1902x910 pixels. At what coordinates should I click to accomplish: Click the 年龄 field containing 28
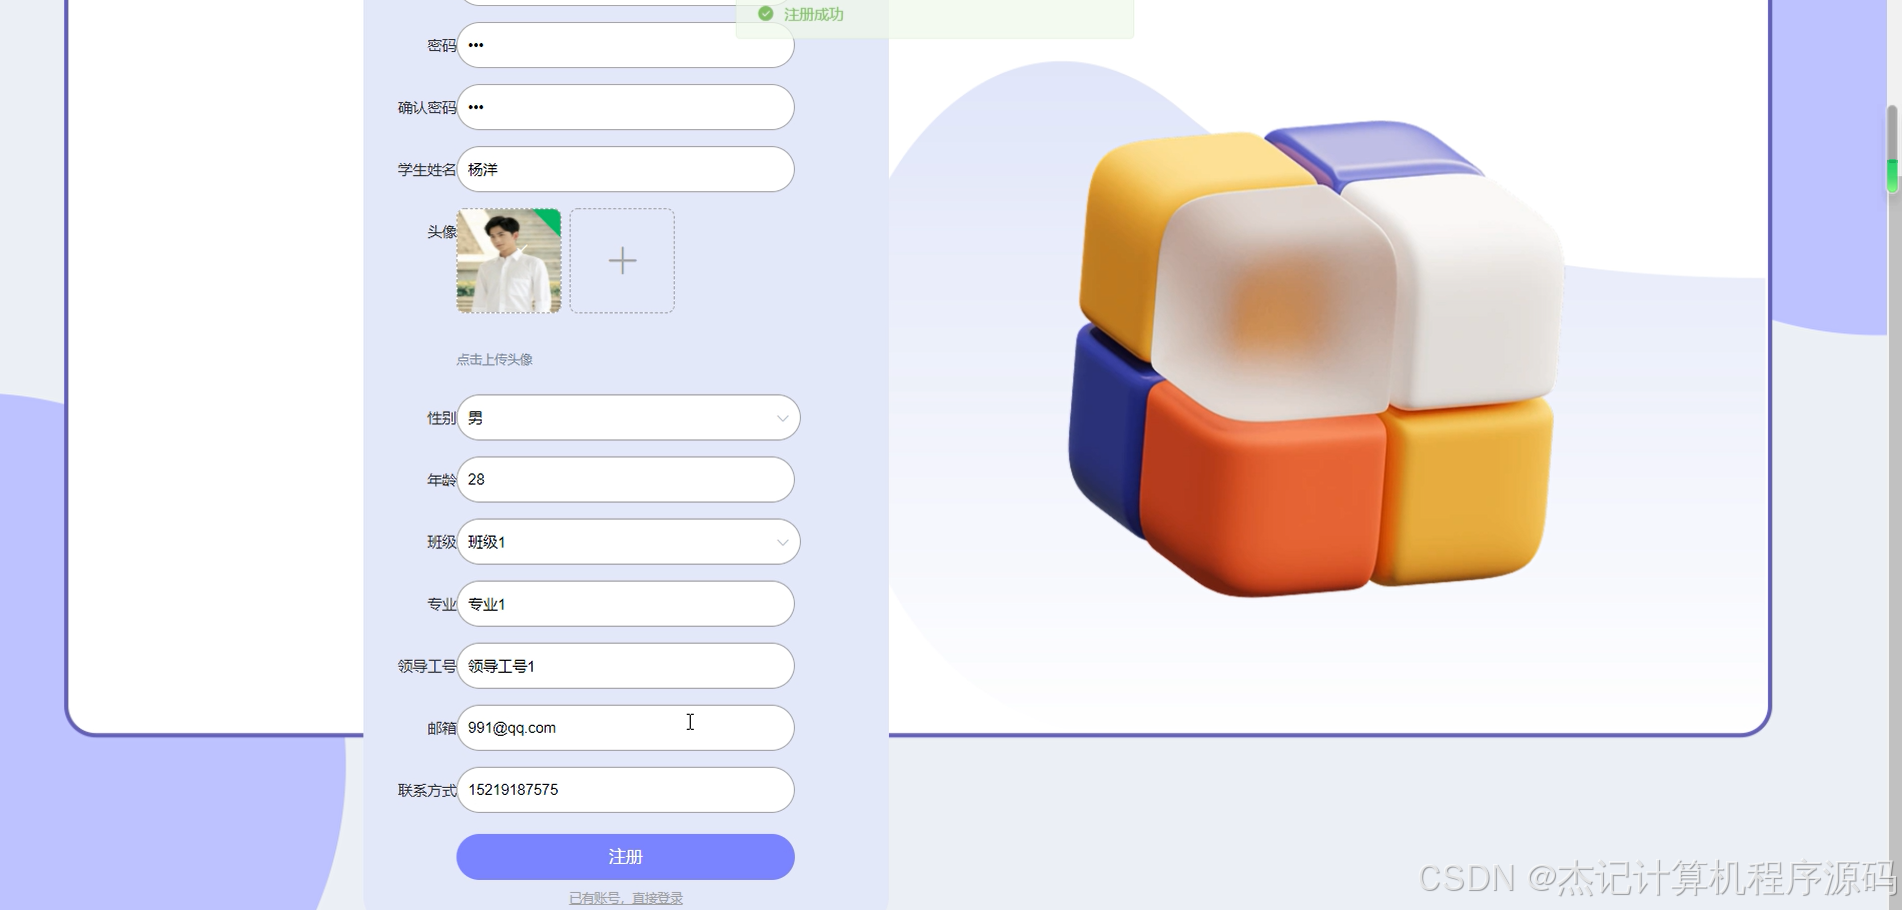pyautogui.click(x=625, y=480)
